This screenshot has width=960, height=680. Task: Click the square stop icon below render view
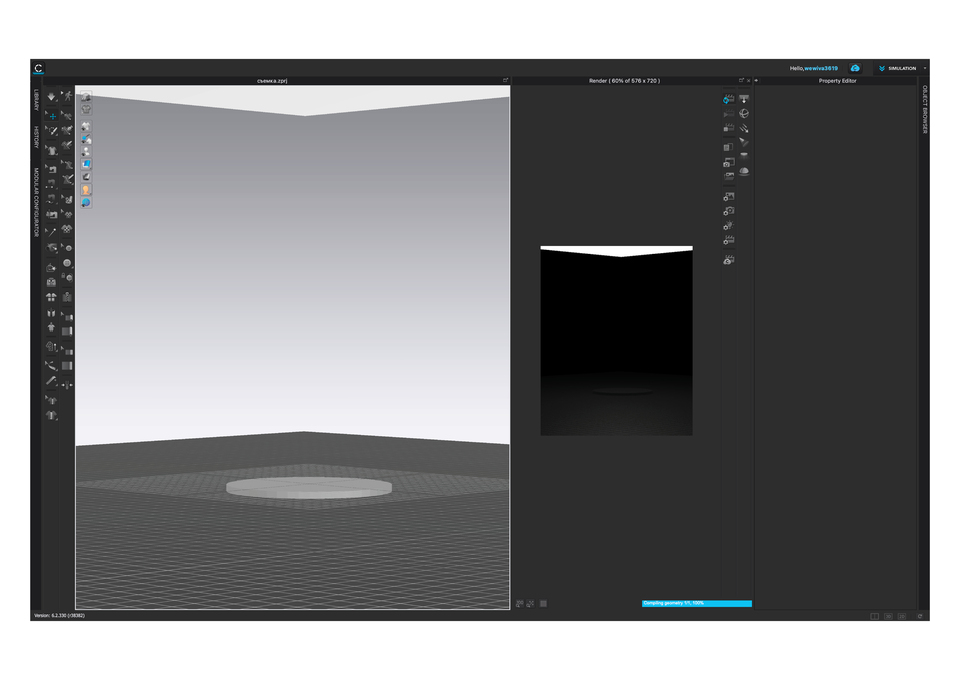pyautogui.click(x=543, y=603)
